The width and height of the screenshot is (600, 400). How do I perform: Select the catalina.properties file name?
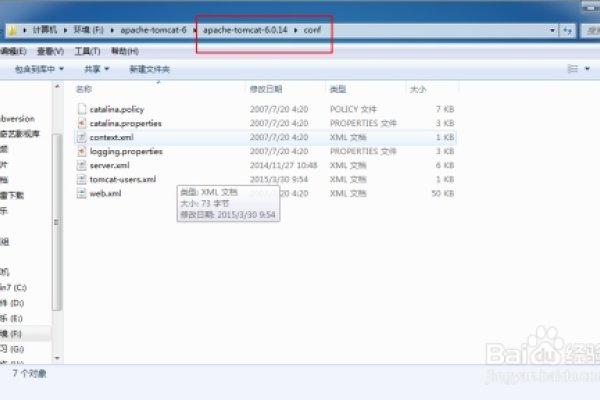click(x=126, y=123)
